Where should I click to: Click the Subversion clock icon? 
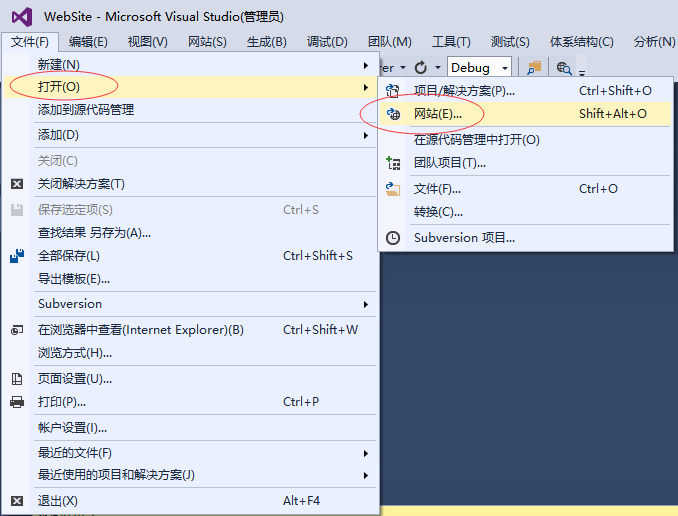[x=393, y=238]
